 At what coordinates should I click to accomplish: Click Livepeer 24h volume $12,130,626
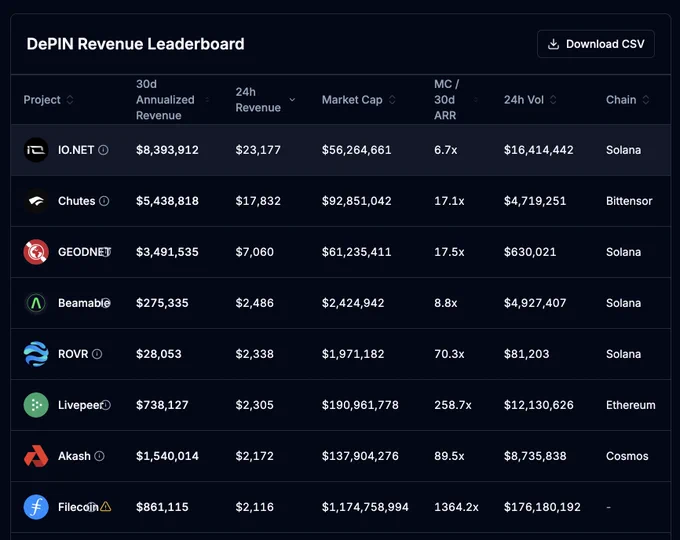click(539, 405)
